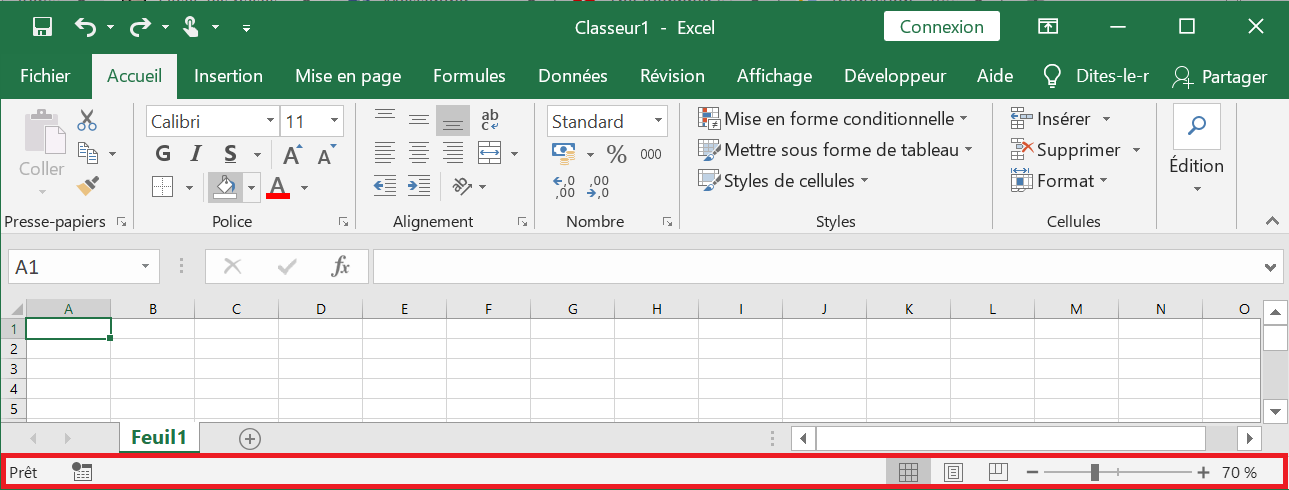Toggle italic formatting (I)
The width and height of the screenshot is (1289, 490).
point(197,154)
